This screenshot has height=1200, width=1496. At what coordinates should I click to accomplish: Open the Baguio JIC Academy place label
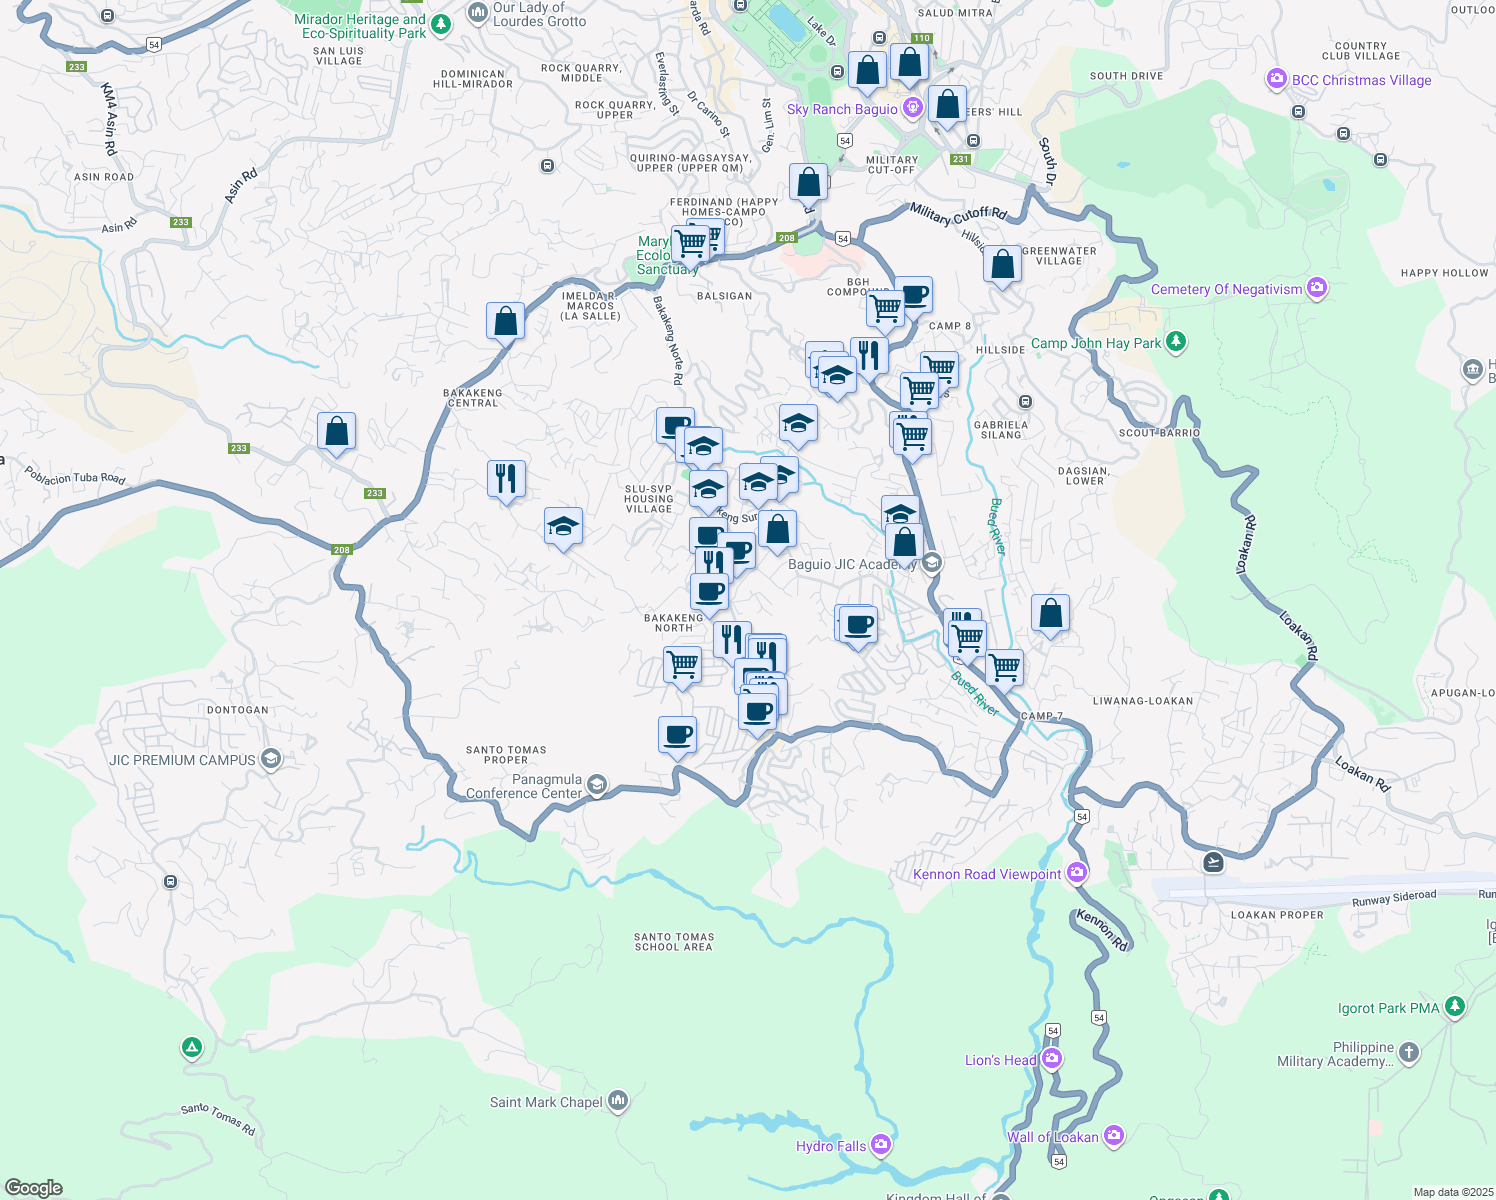pos(851,563)
